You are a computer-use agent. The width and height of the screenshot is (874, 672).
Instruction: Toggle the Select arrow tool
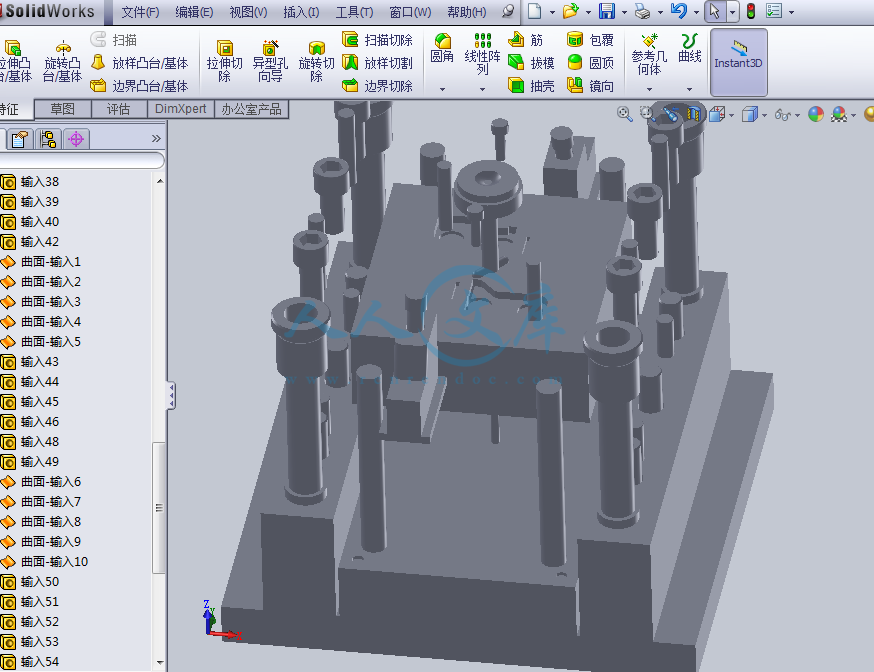click(x=715, y=11)
